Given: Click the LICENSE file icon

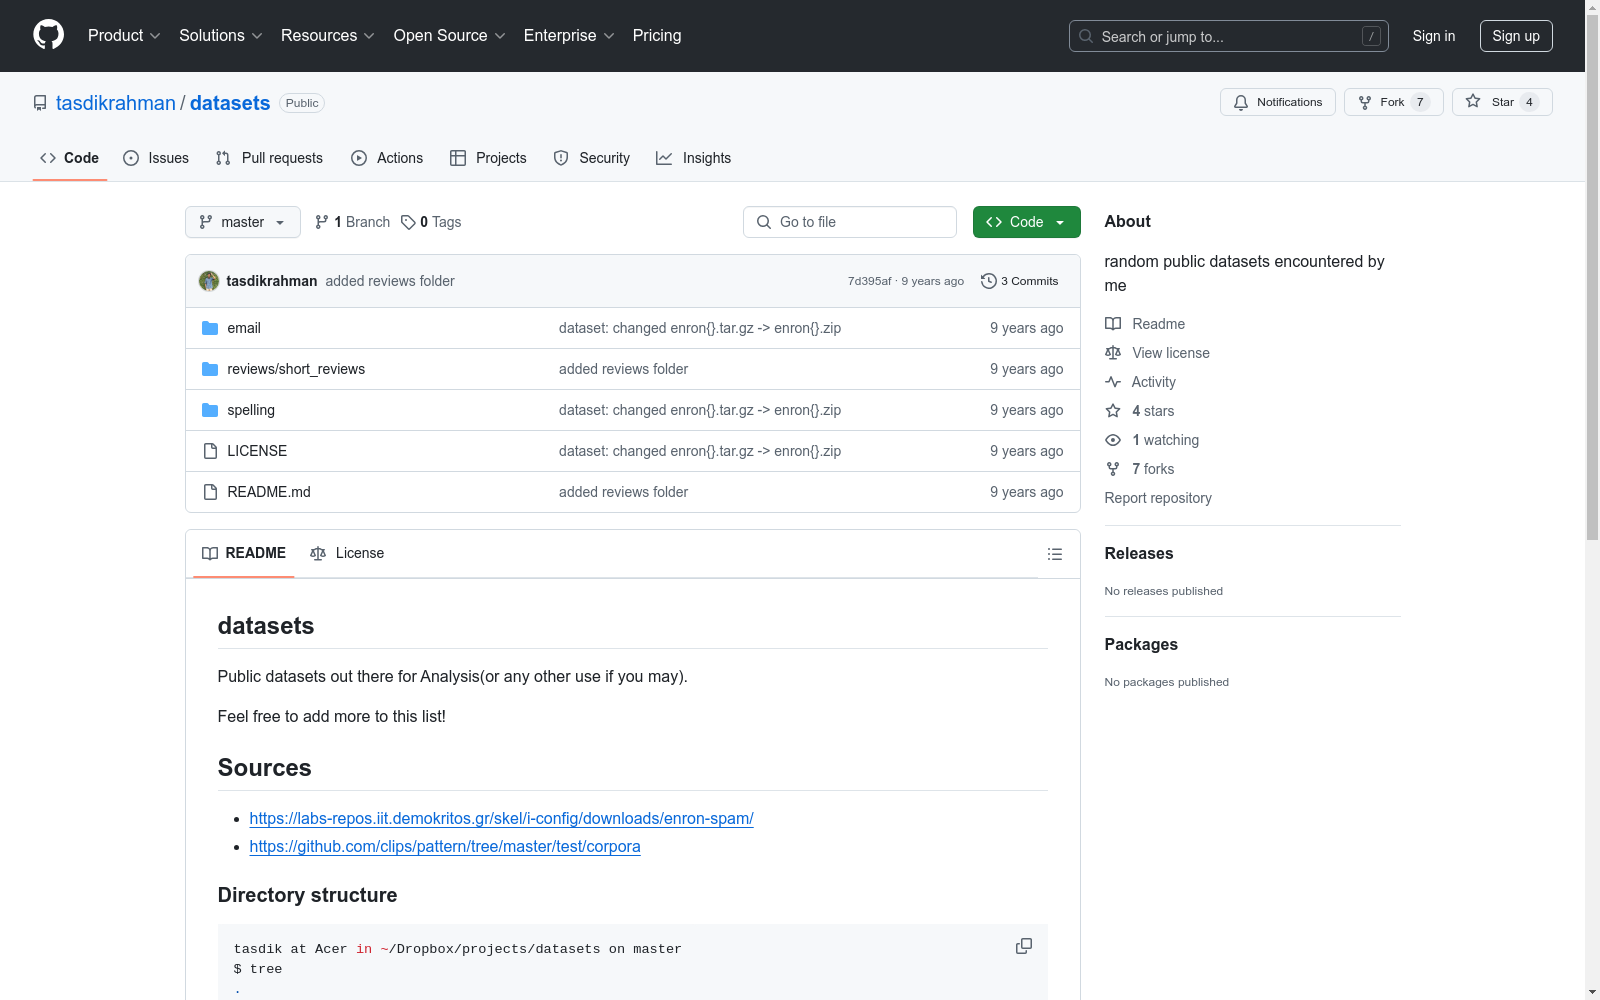Looking at the screenshot, I should [210, 451].
